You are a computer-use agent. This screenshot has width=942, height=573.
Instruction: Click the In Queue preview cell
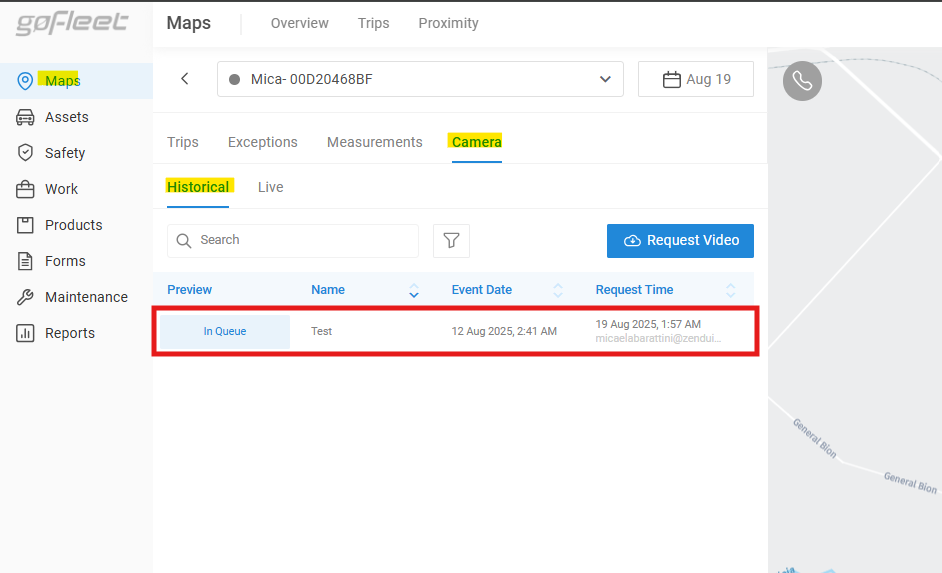click(225, 332)
